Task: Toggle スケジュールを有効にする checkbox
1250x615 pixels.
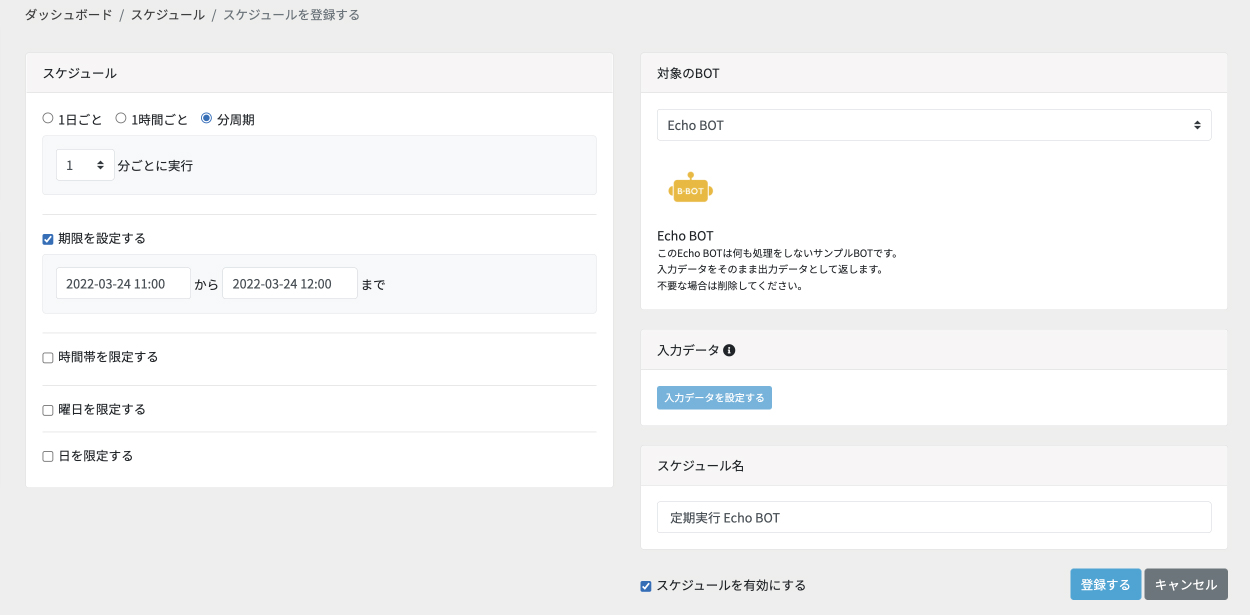Action: (x=646, y=586)
